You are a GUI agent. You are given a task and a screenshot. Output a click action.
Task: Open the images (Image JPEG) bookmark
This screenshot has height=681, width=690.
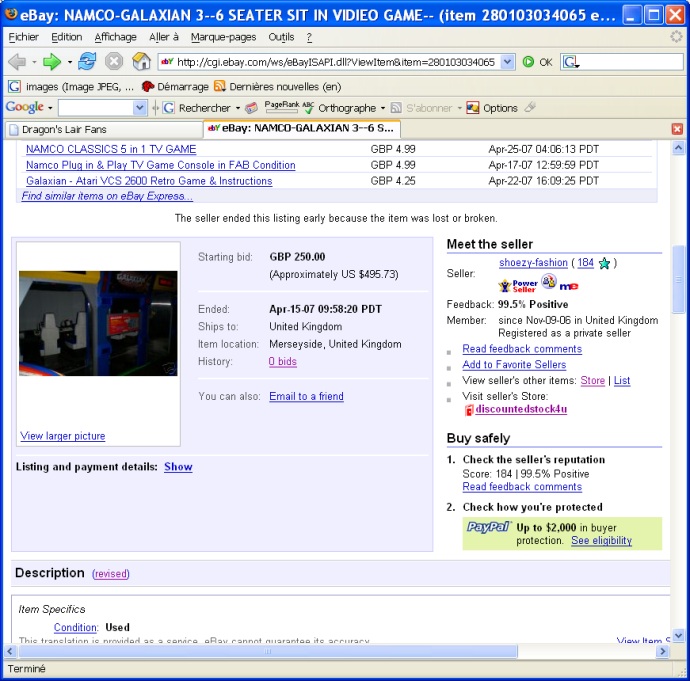click(71, 87)
